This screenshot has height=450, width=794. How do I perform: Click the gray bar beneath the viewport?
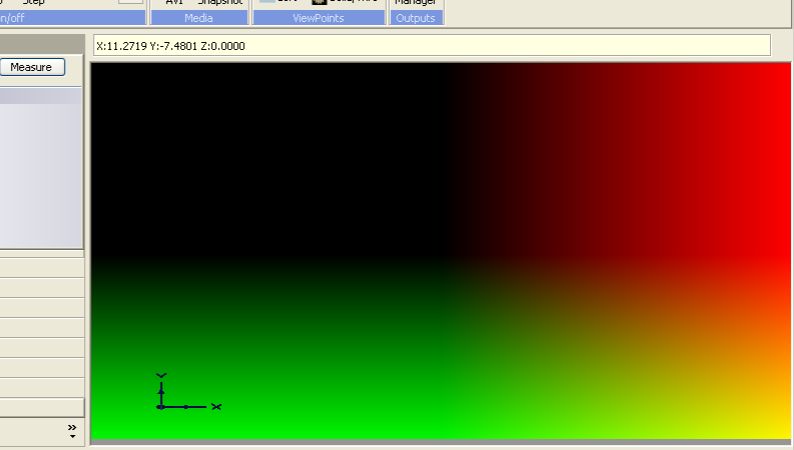click(x=440, y=442)
